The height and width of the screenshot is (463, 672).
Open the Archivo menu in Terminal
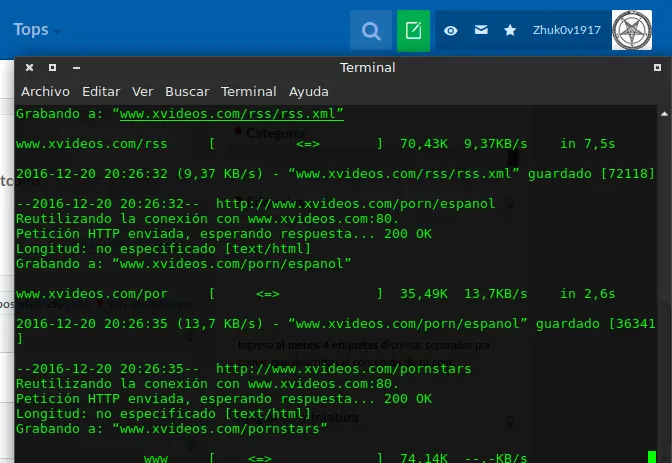(x=45, y=91)
